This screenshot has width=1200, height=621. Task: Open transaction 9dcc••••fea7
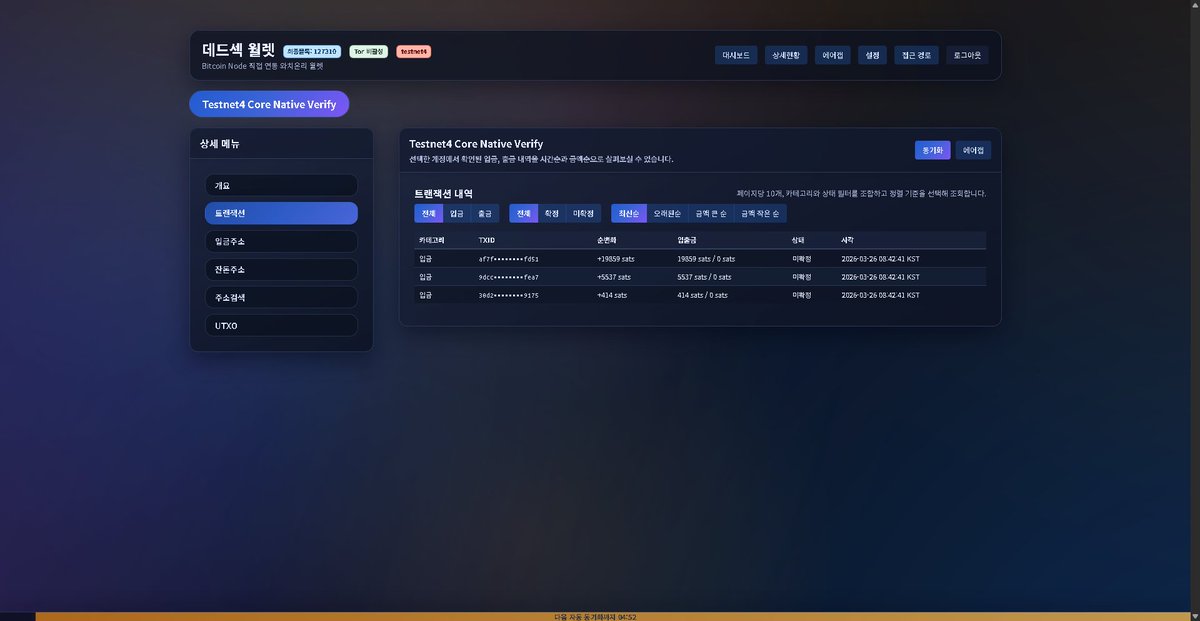(508, 277)
